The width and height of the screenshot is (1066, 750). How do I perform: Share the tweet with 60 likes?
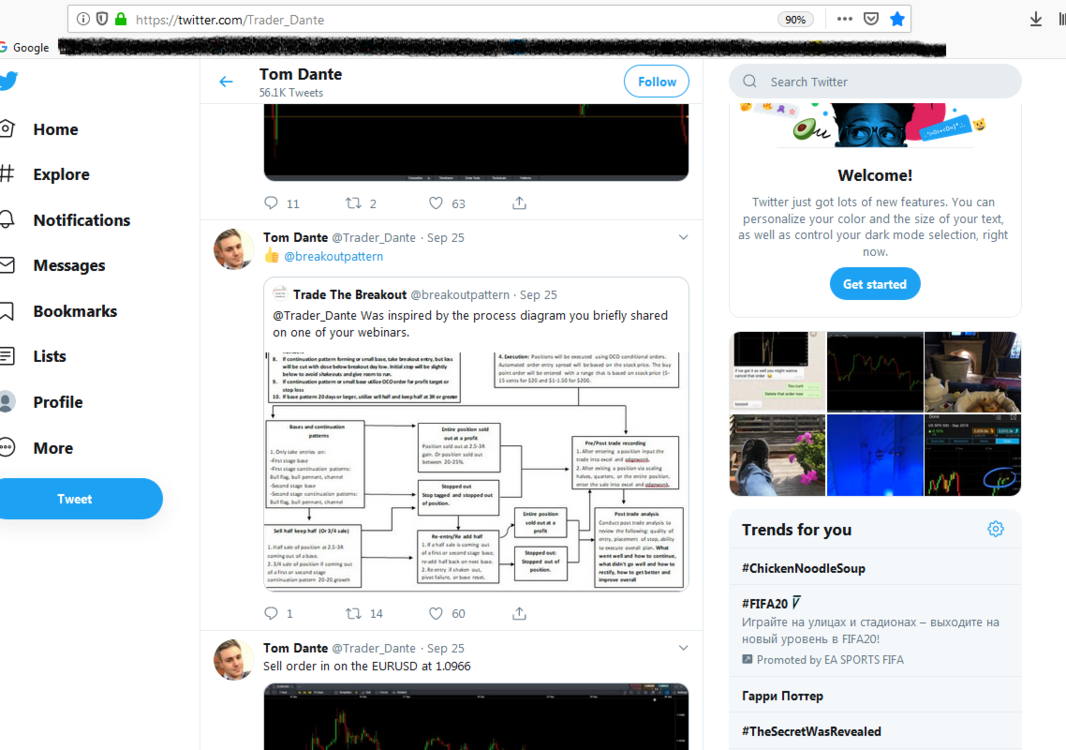point(519,613)
